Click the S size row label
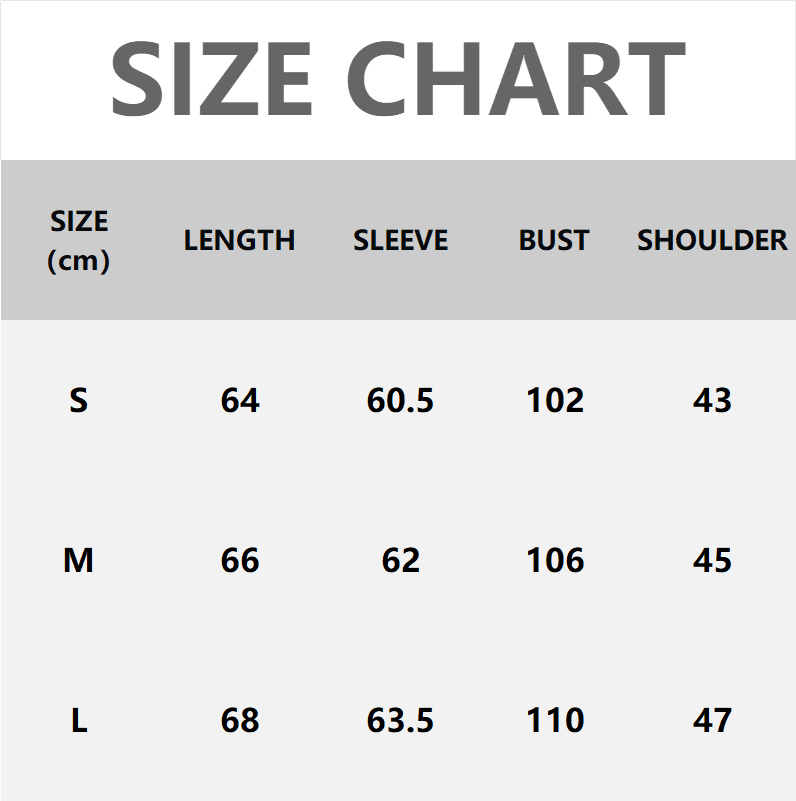 coord(79,400)
